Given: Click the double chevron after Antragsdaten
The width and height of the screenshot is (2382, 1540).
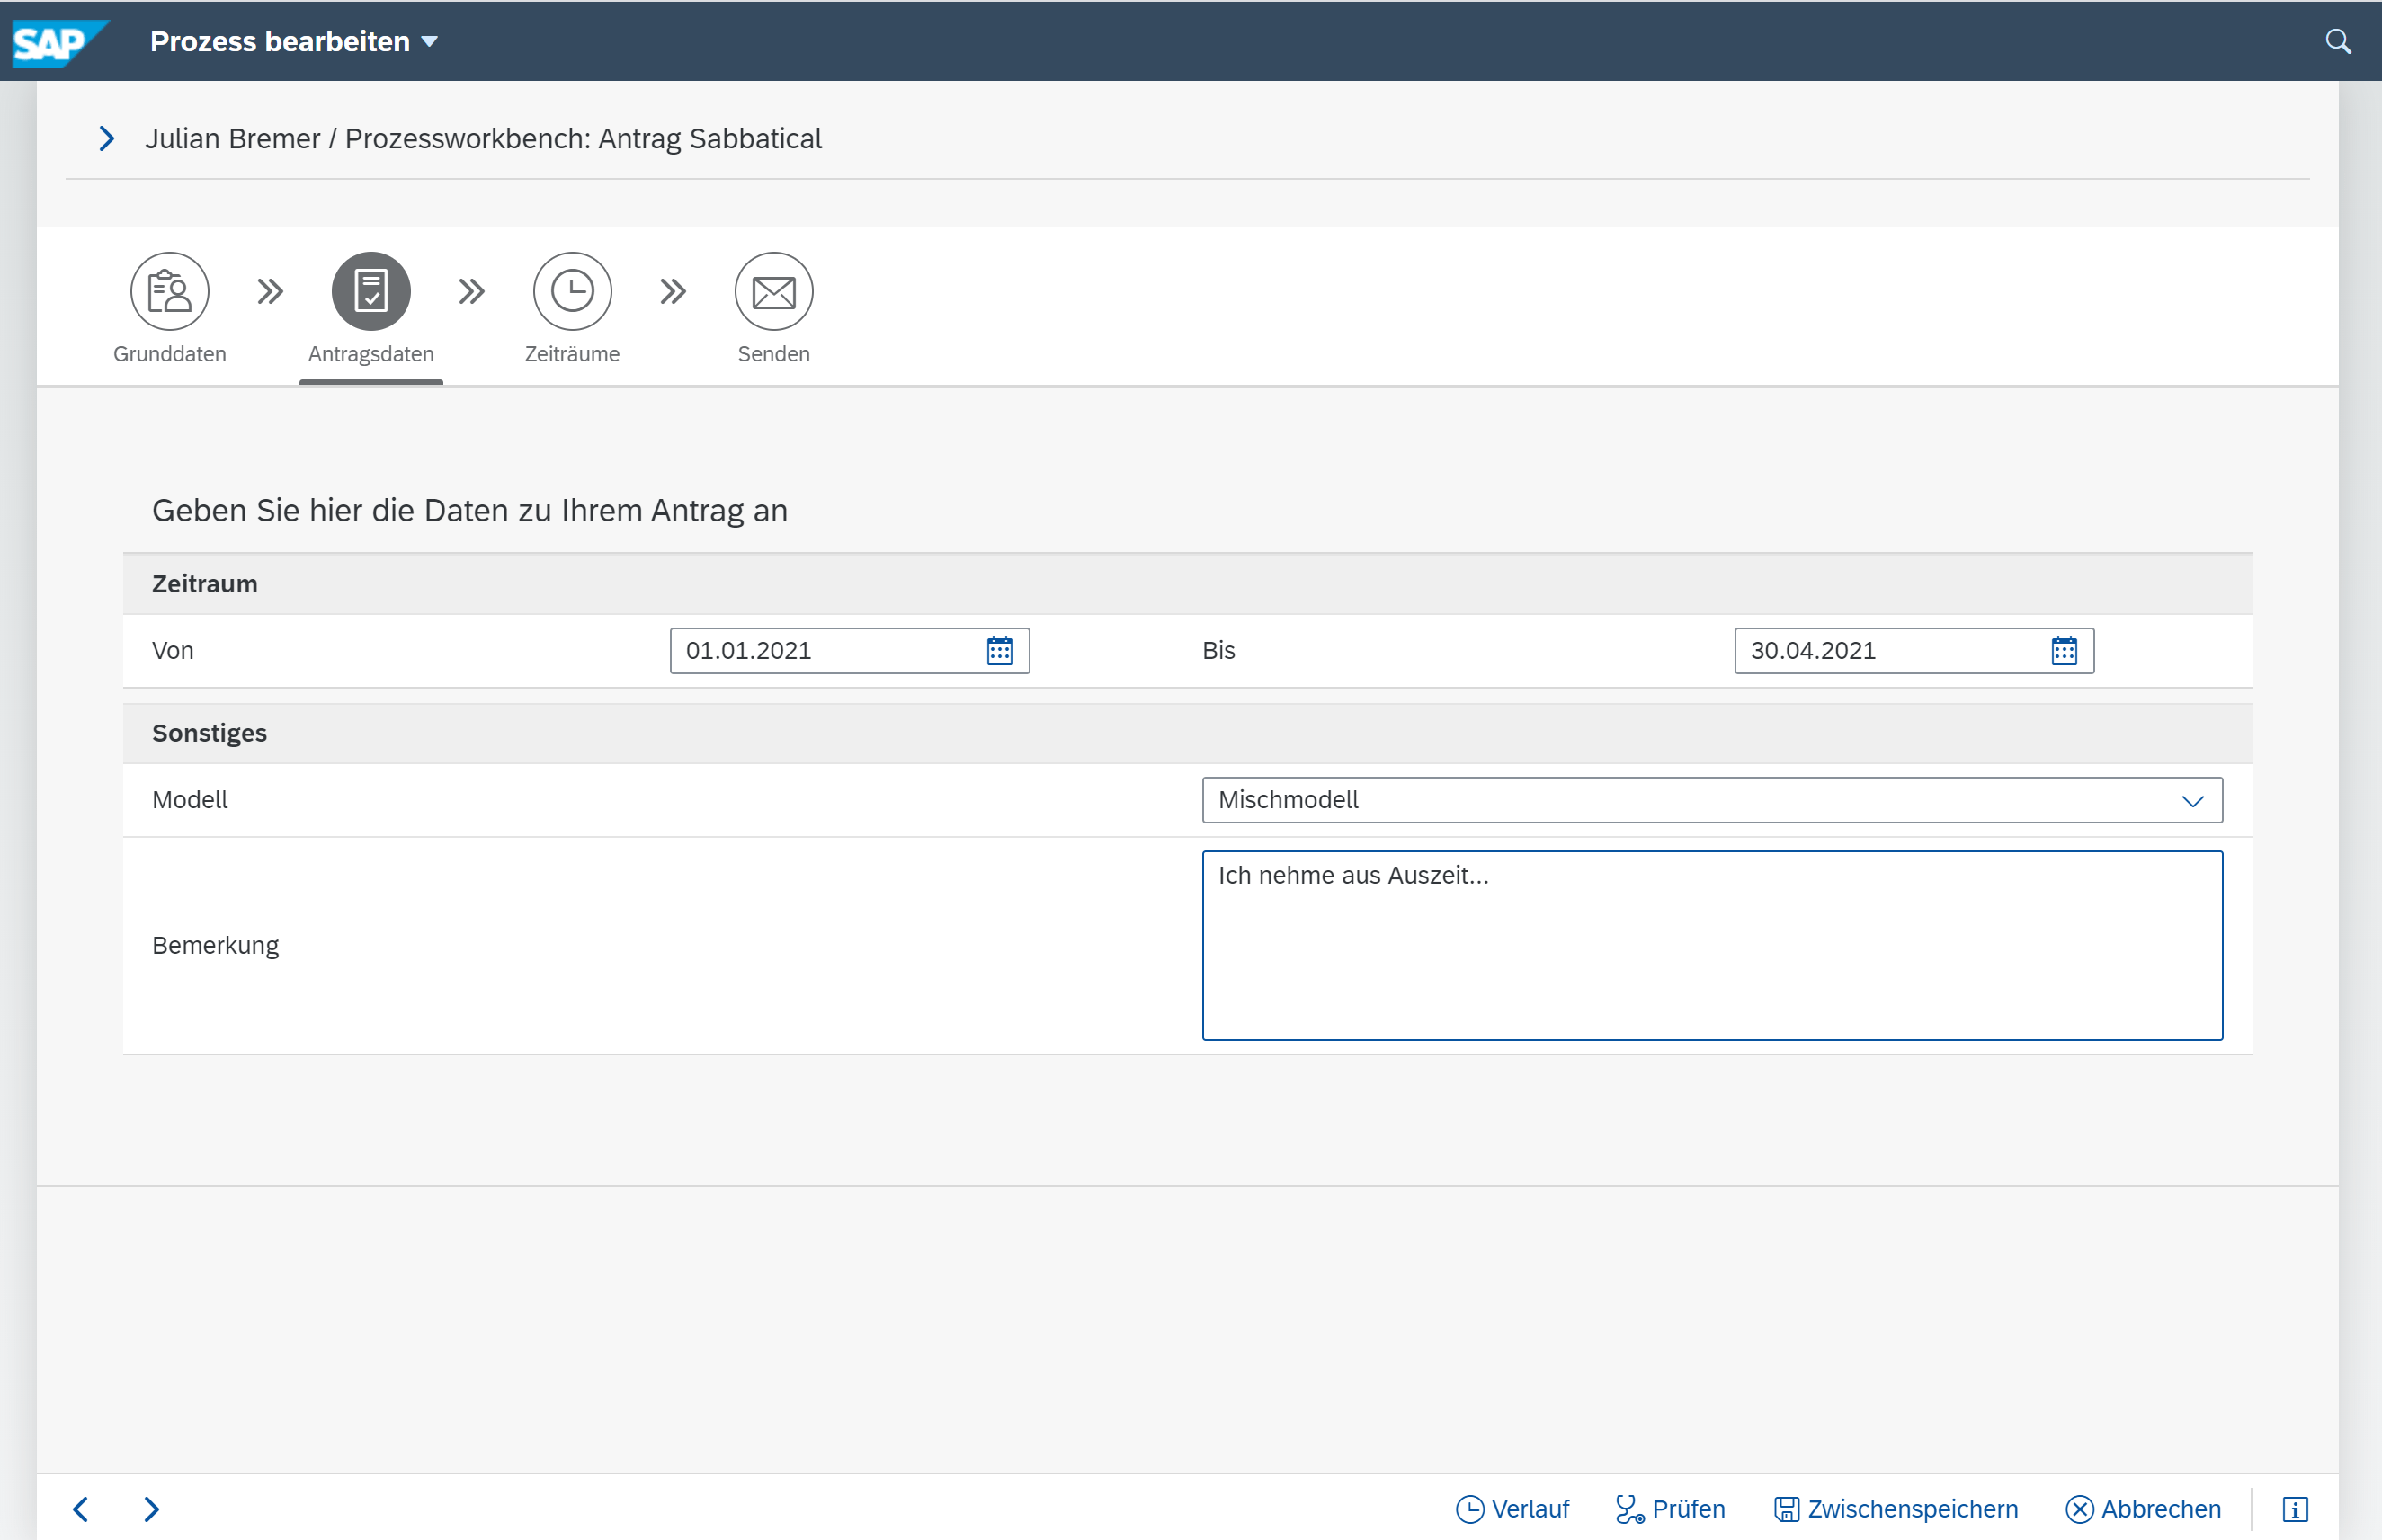Looking at the screenshot, I should click(471, 291).
